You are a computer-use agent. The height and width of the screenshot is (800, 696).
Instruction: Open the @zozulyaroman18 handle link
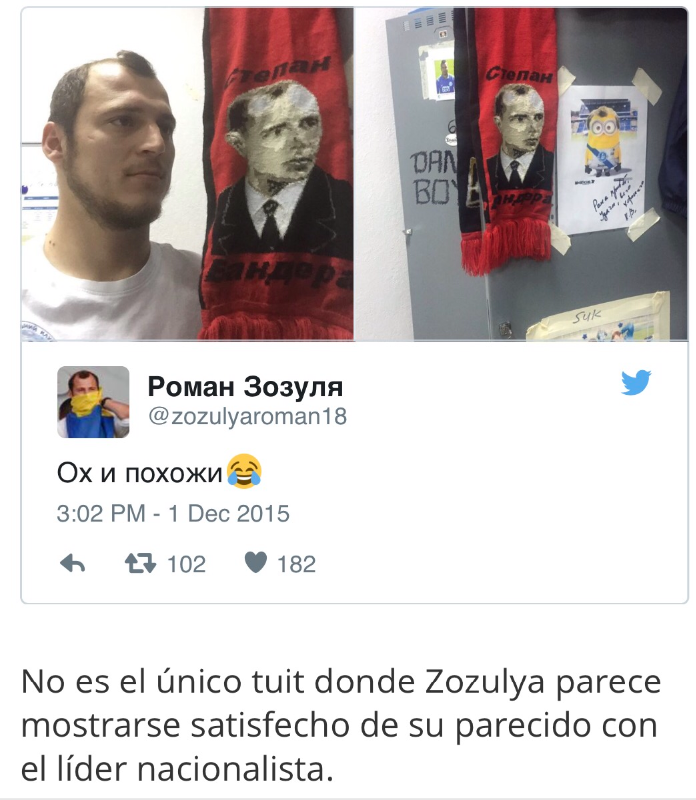[x=247, y=416]
